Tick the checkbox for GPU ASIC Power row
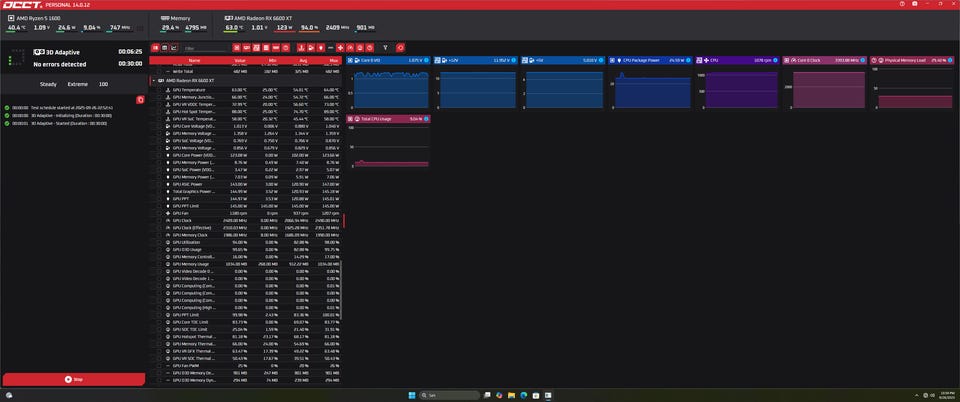 (160, 184)
